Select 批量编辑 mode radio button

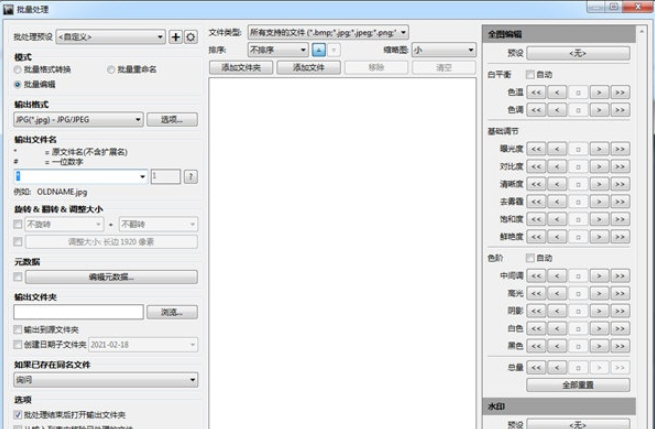pyautogui.click(x=17, y=85)
